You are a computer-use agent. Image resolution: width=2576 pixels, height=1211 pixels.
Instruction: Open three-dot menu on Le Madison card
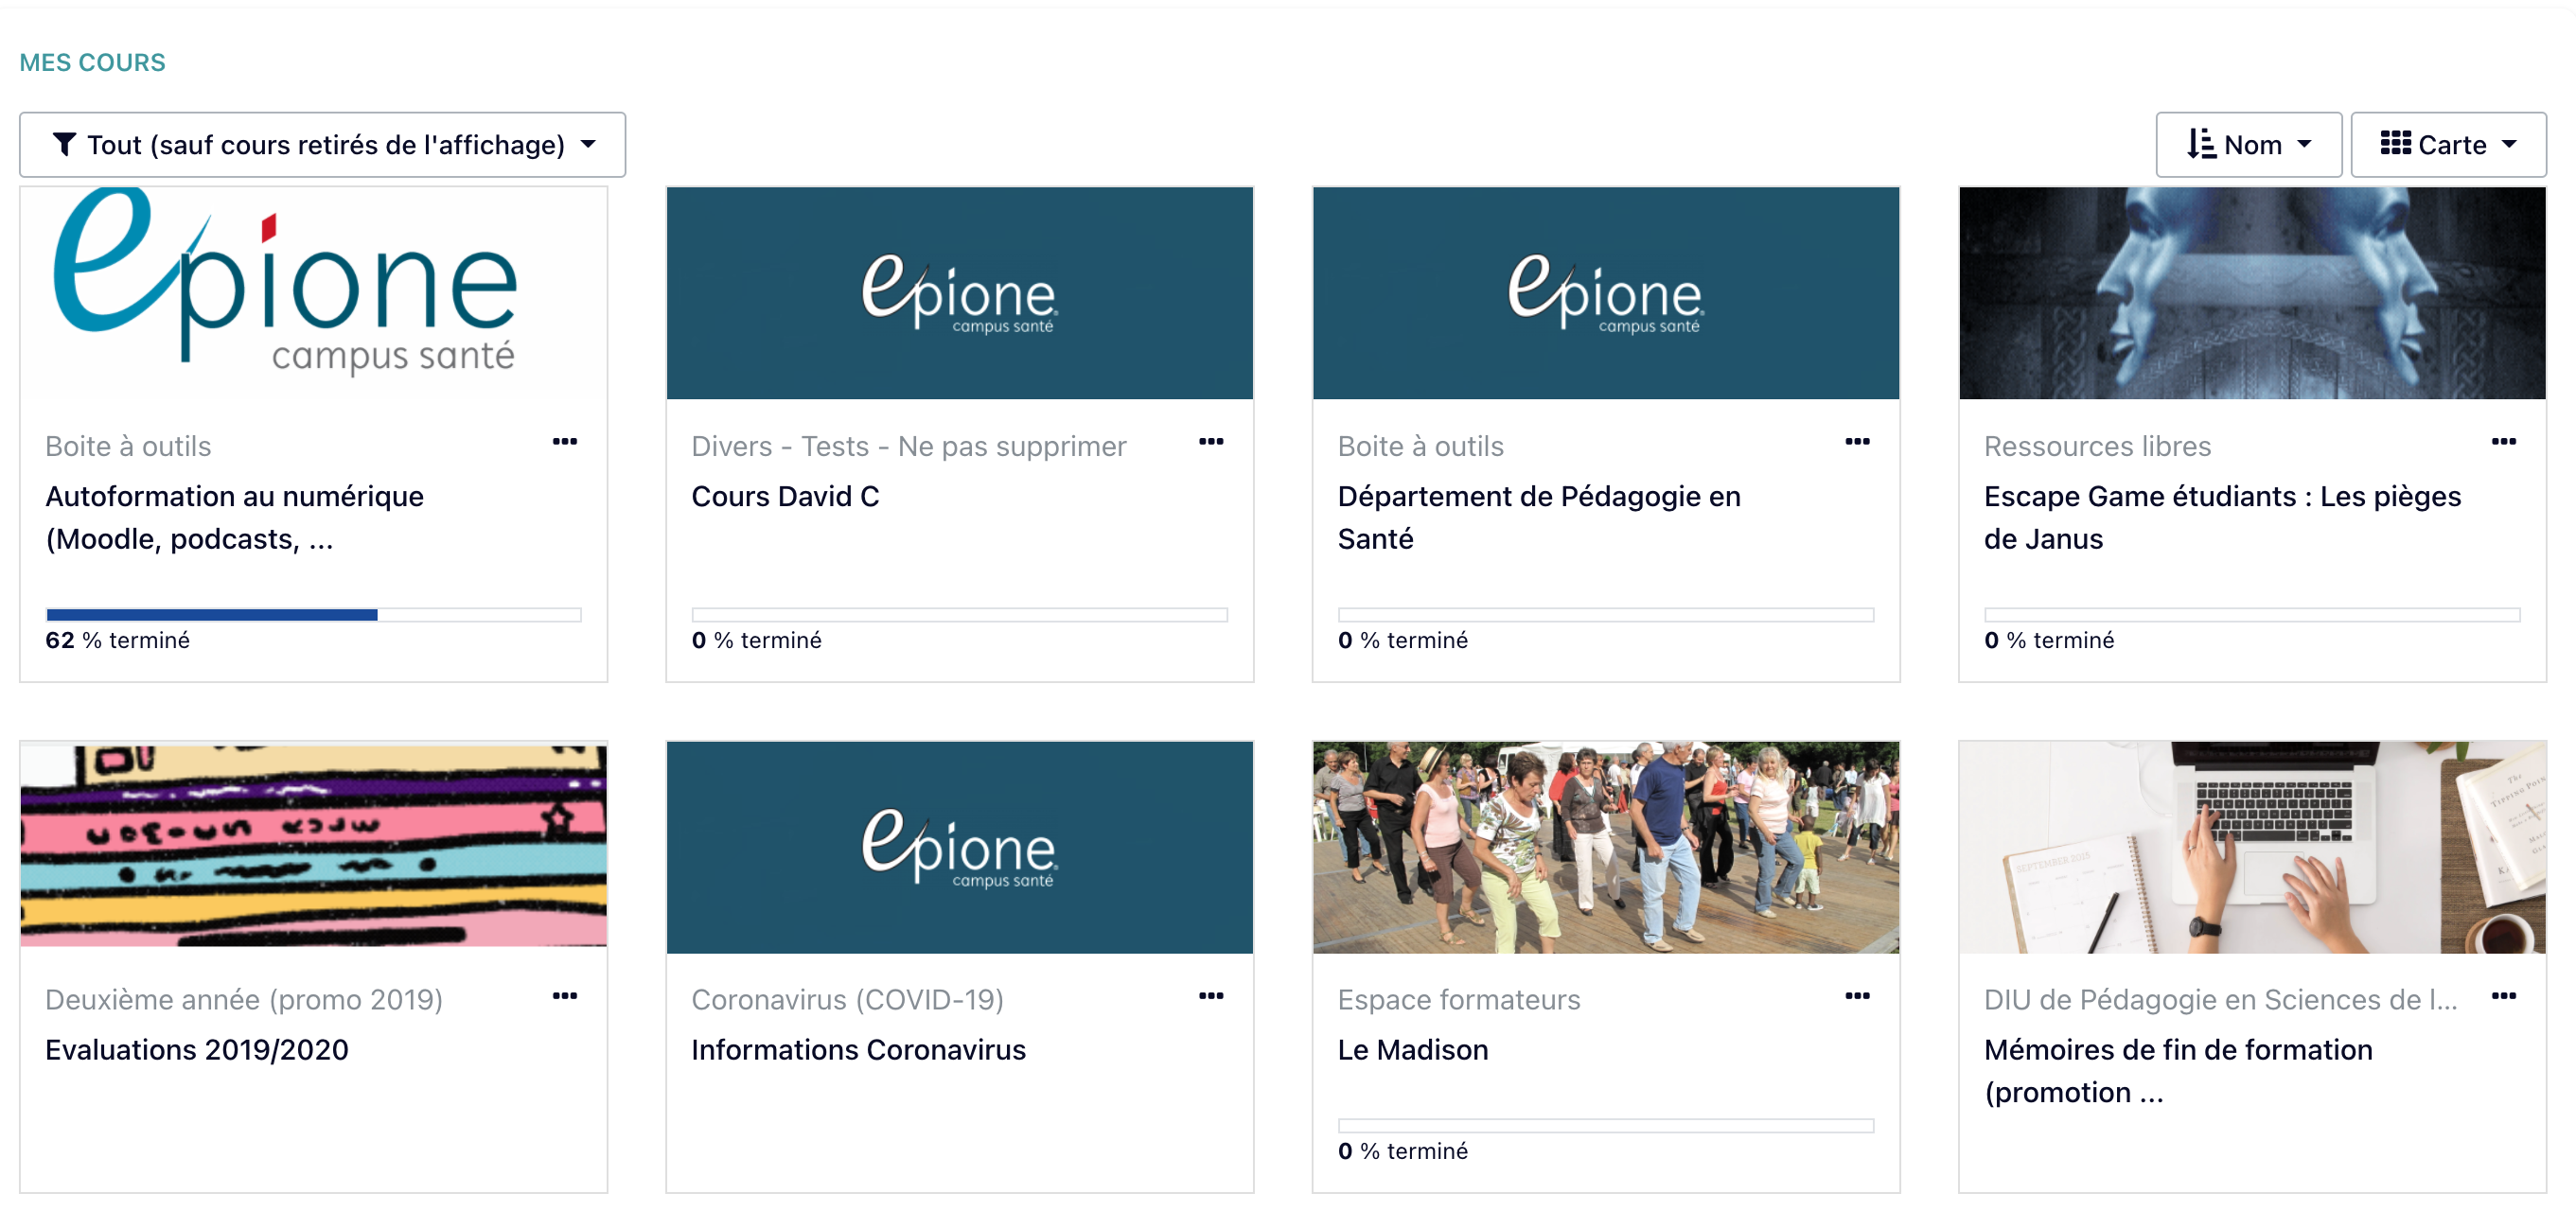click(x=1857, y=995)
